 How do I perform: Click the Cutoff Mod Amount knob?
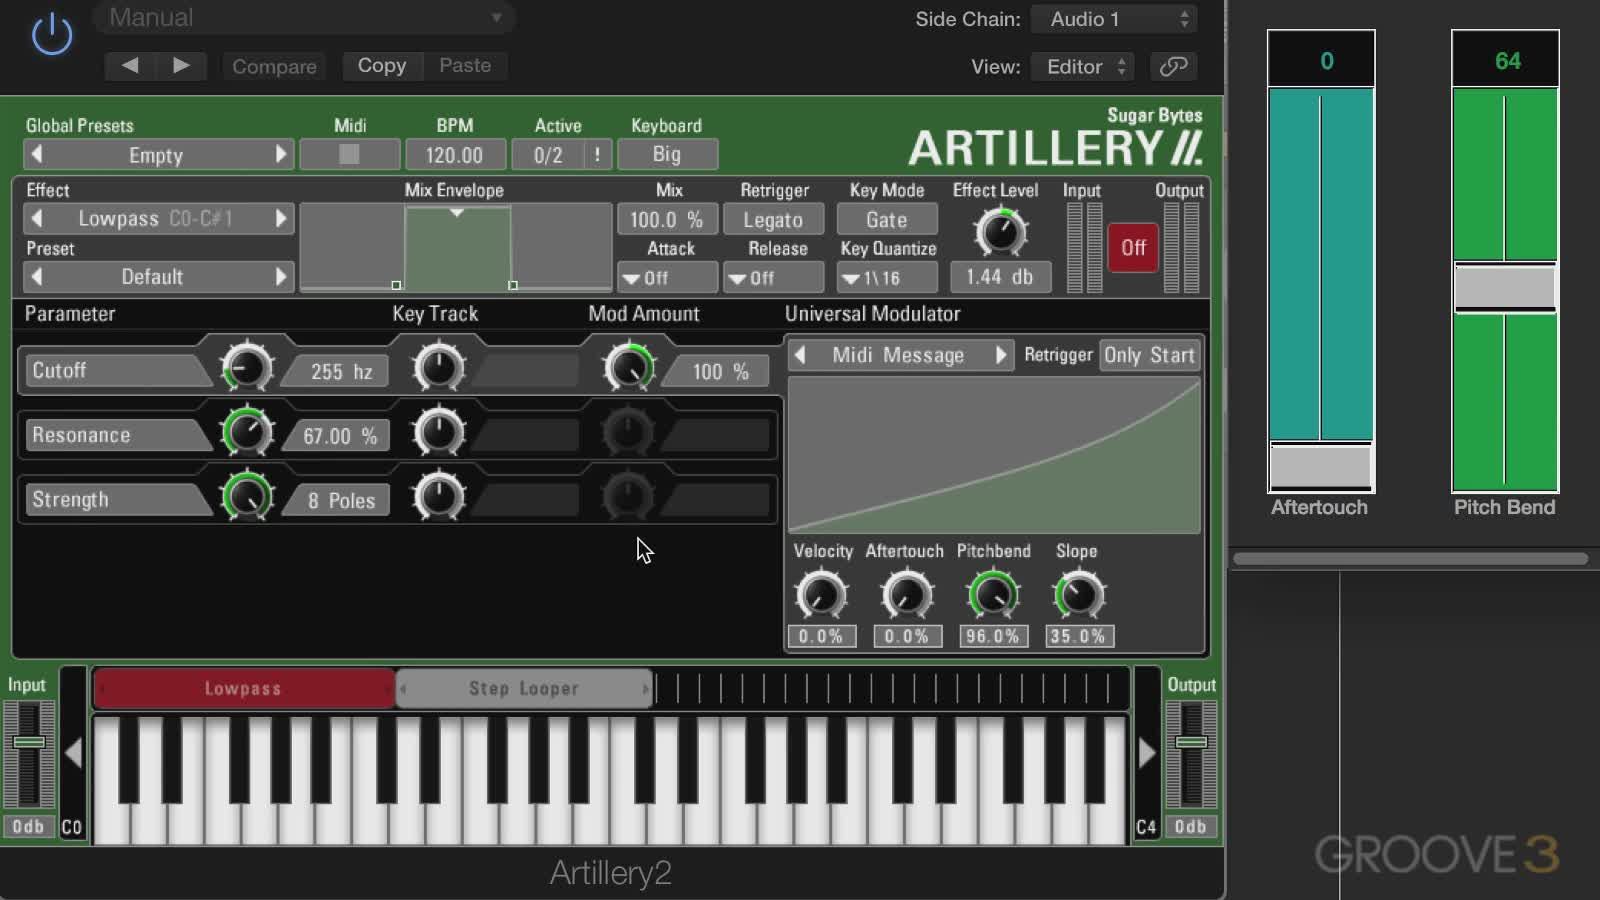[628, 368]
